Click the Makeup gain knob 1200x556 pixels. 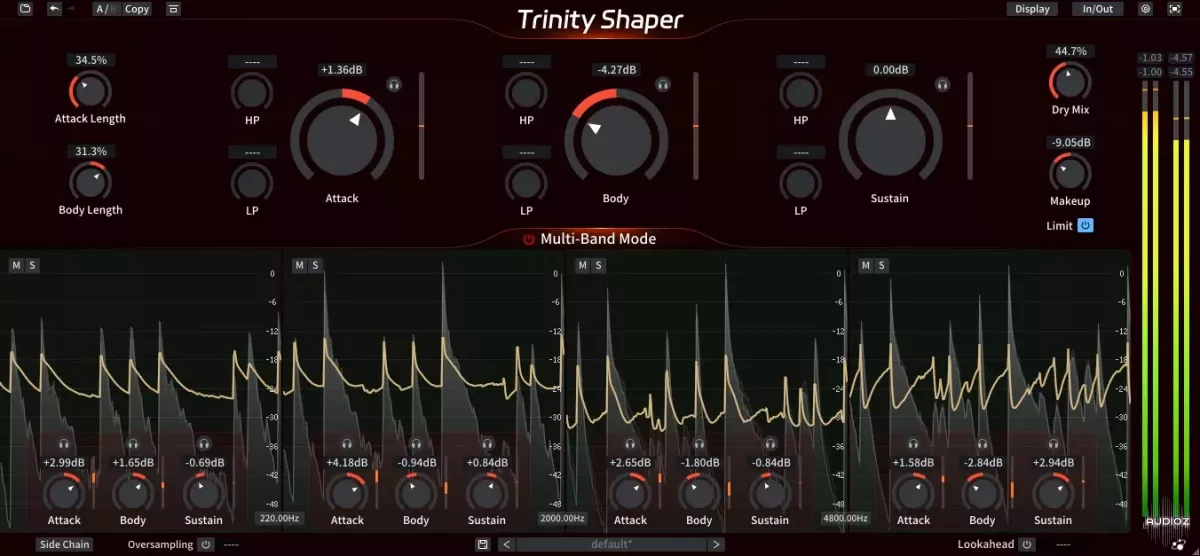coord(1070,173)
